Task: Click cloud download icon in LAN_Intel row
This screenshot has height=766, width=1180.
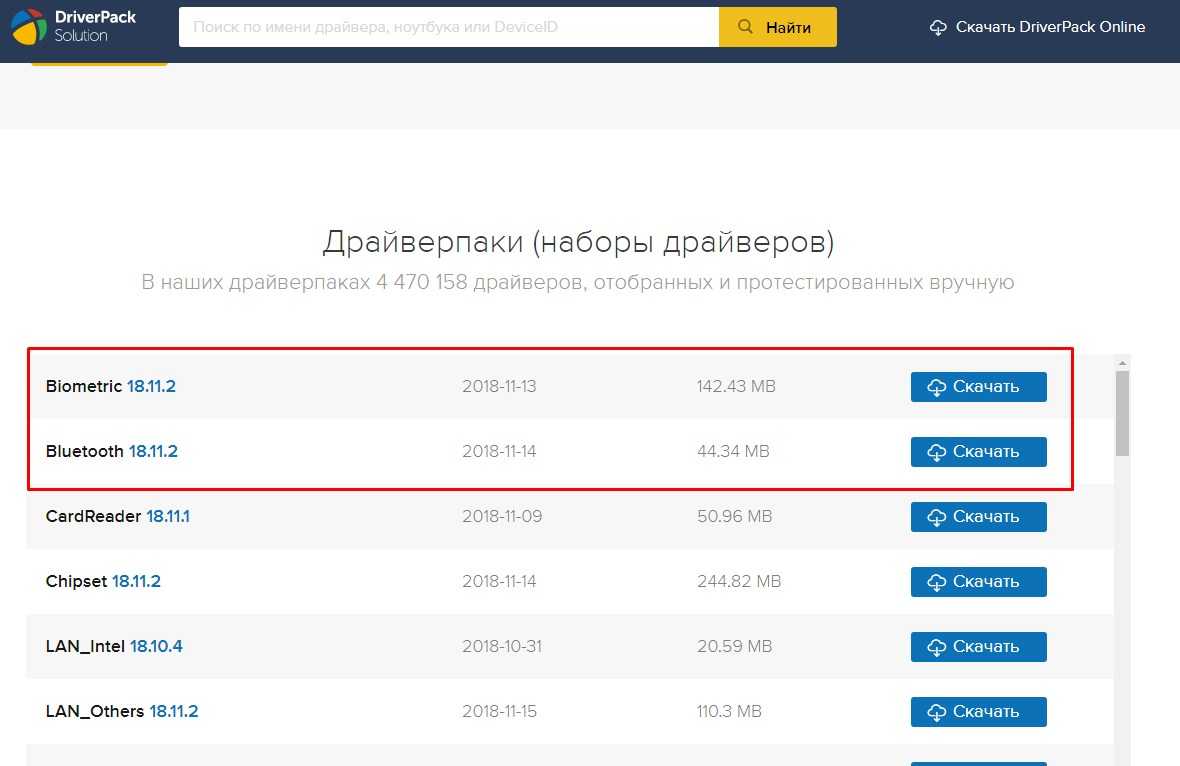Action: click(x=937, y=648)
